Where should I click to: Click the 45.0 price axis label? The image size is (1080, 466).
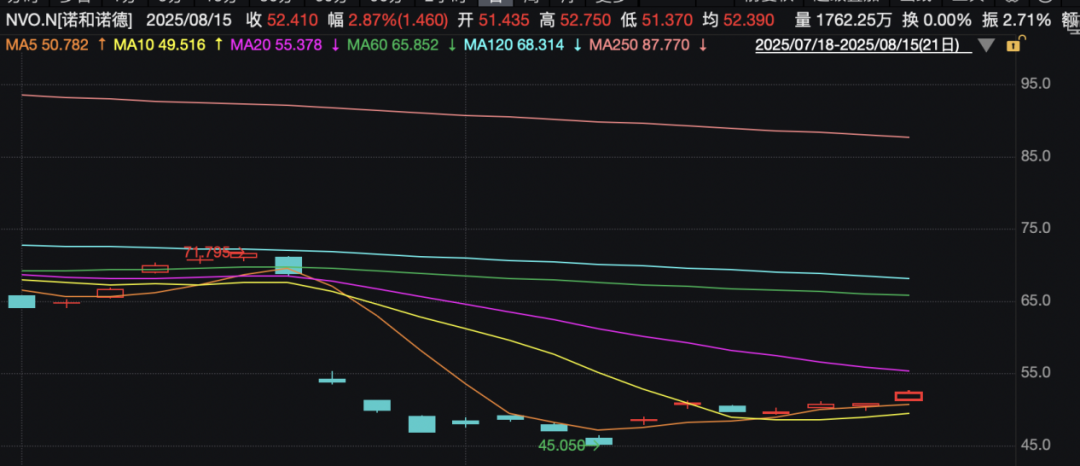[1035, 445]
